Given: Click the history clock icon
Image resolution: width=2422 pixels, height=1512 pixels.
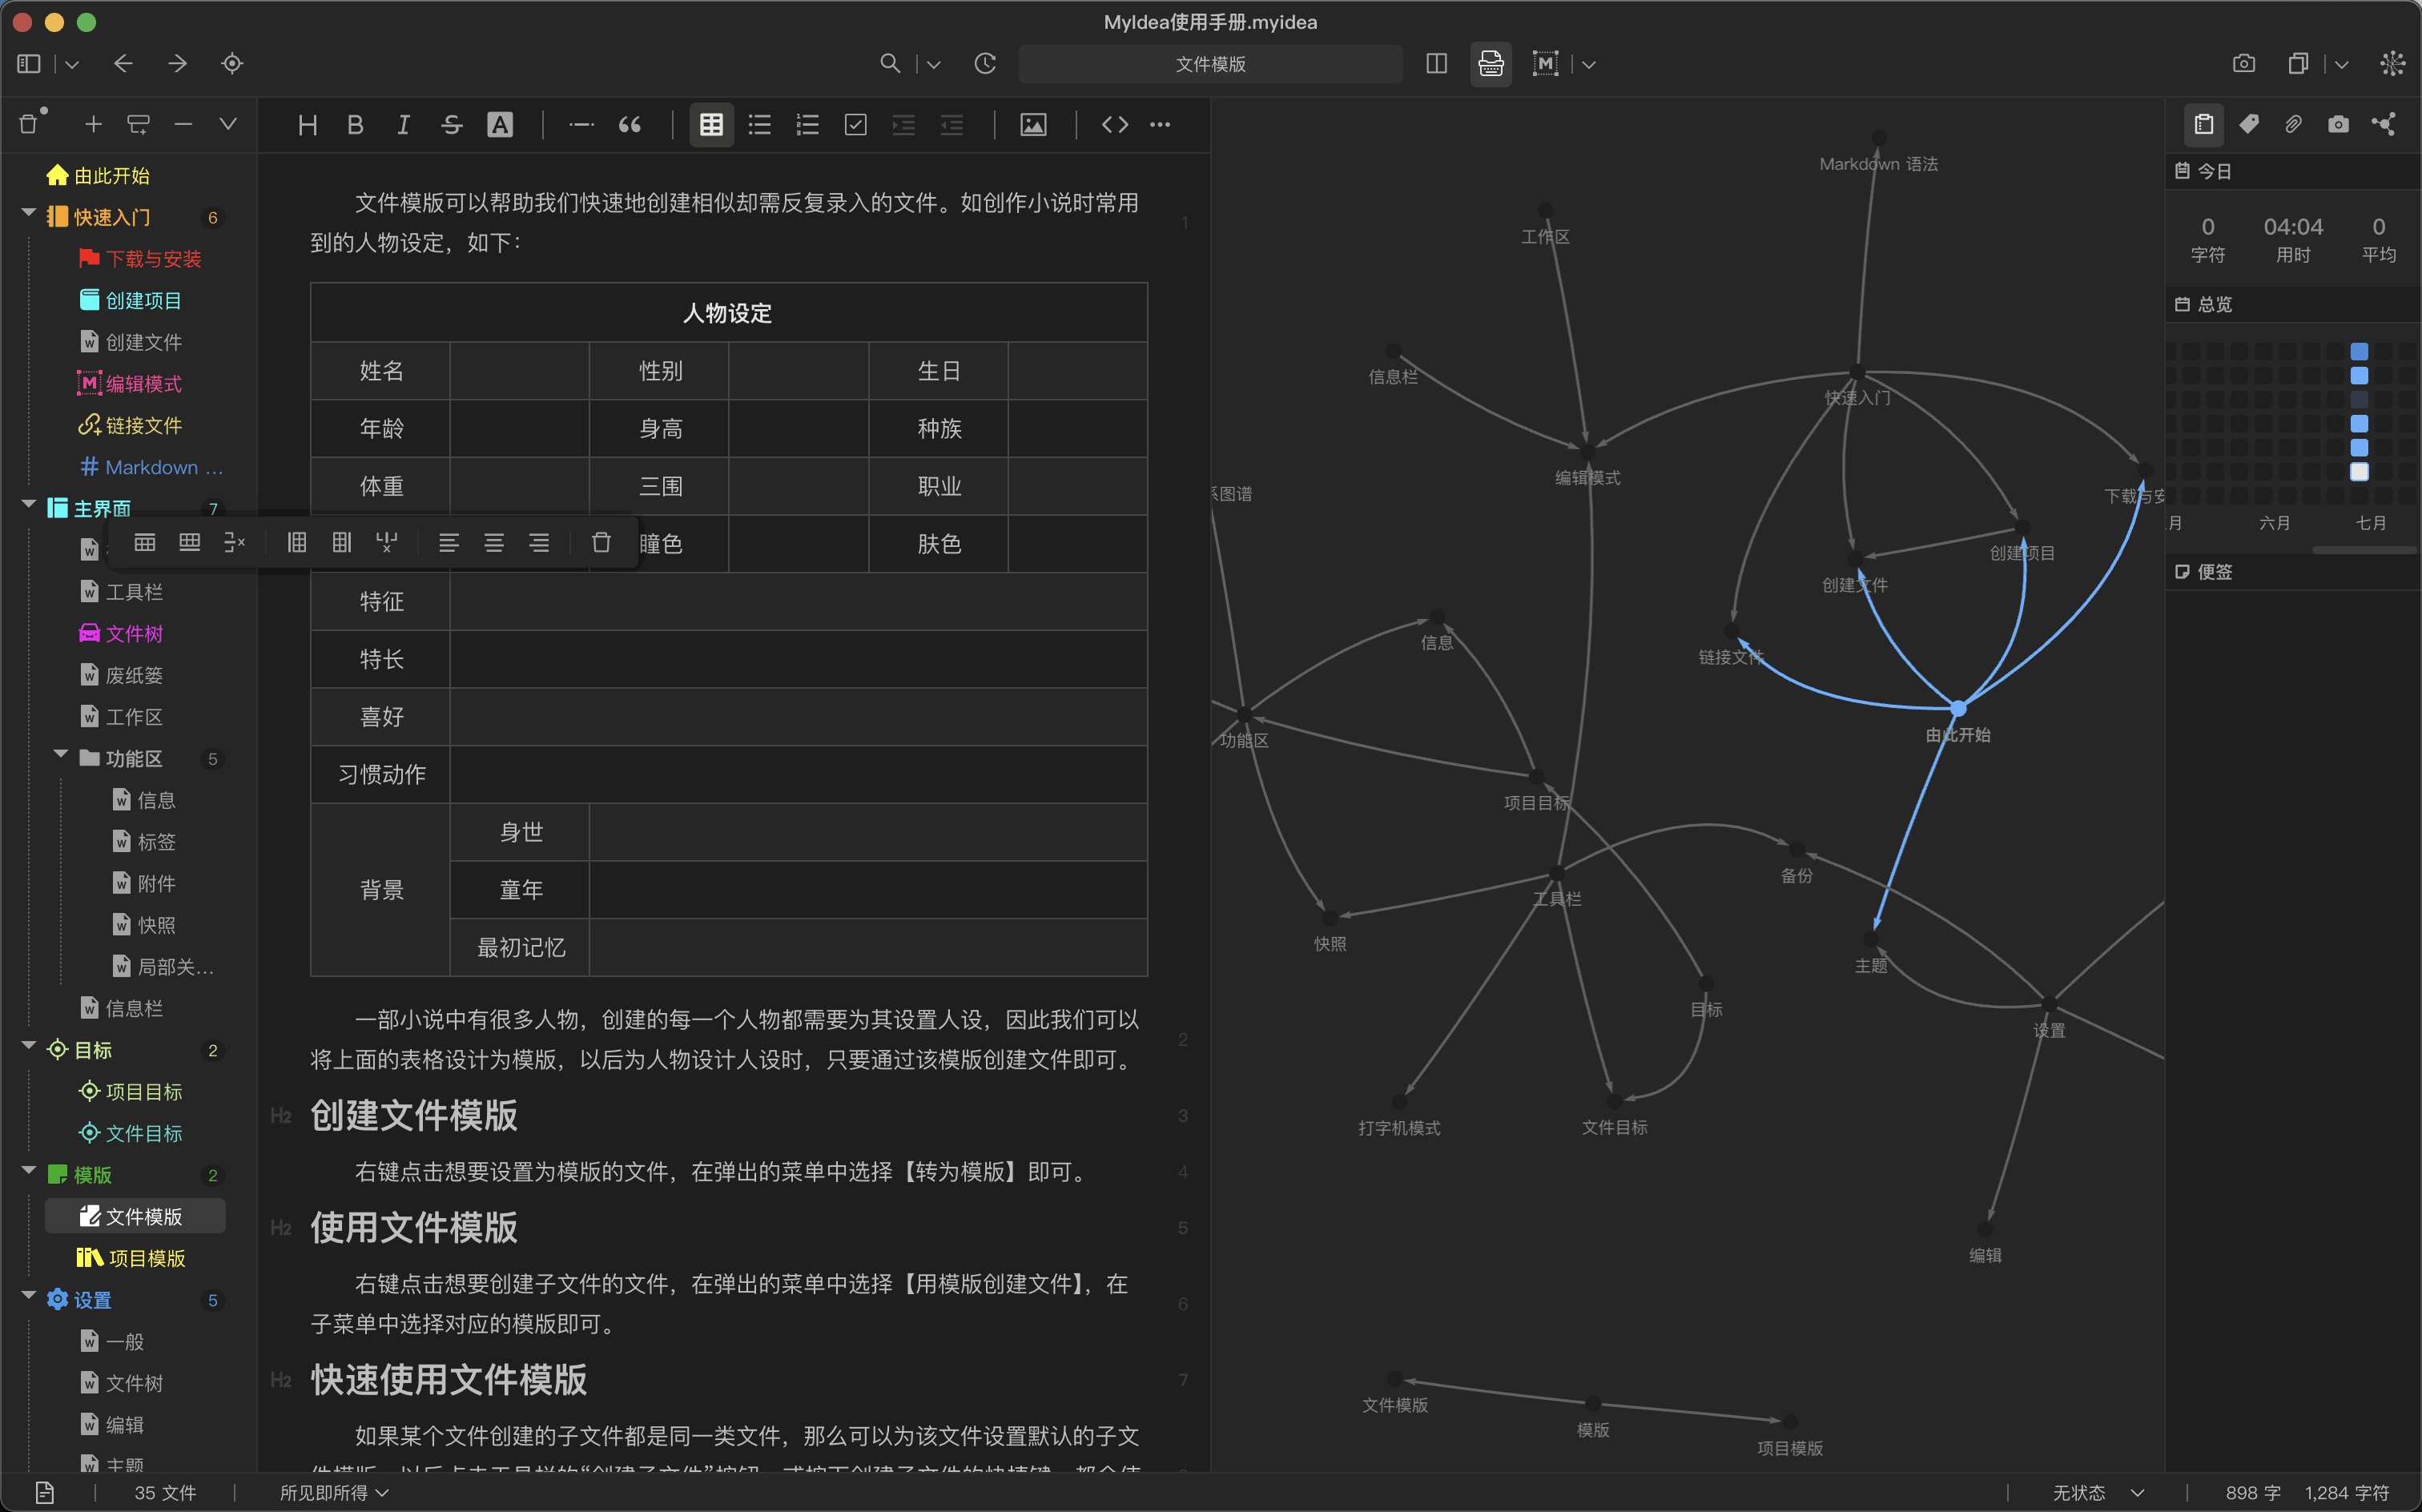Looking at the screenshot, I should click(985, 64).
